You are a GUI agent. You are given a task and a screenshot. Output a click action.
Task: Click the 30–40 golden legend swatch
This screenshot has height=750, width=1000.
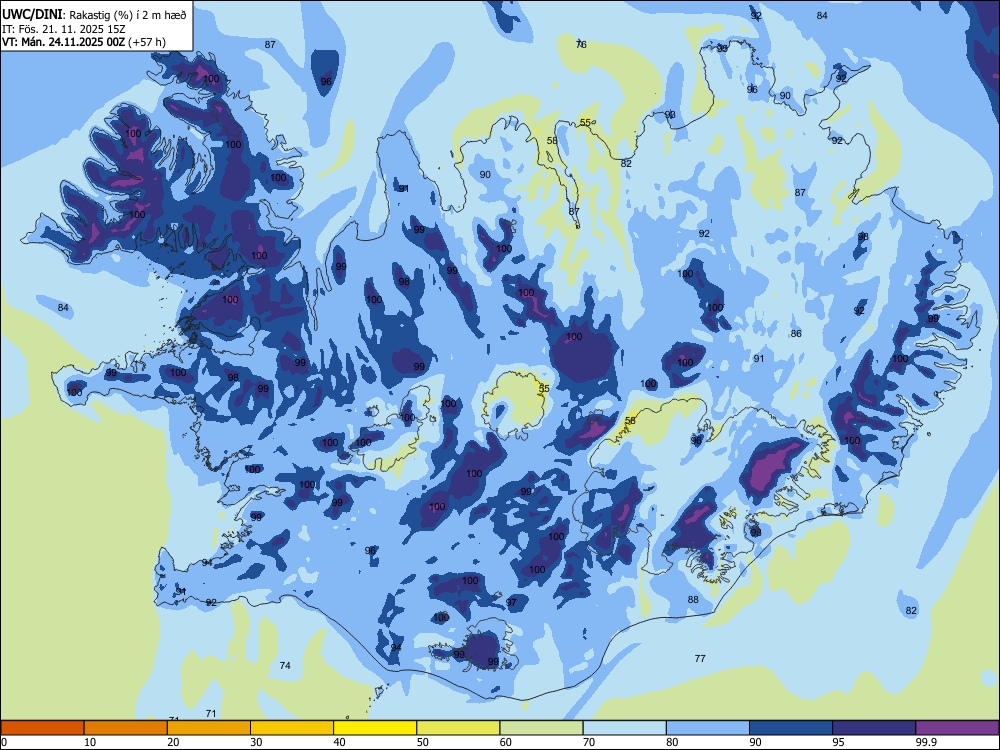tap(292, 728)
